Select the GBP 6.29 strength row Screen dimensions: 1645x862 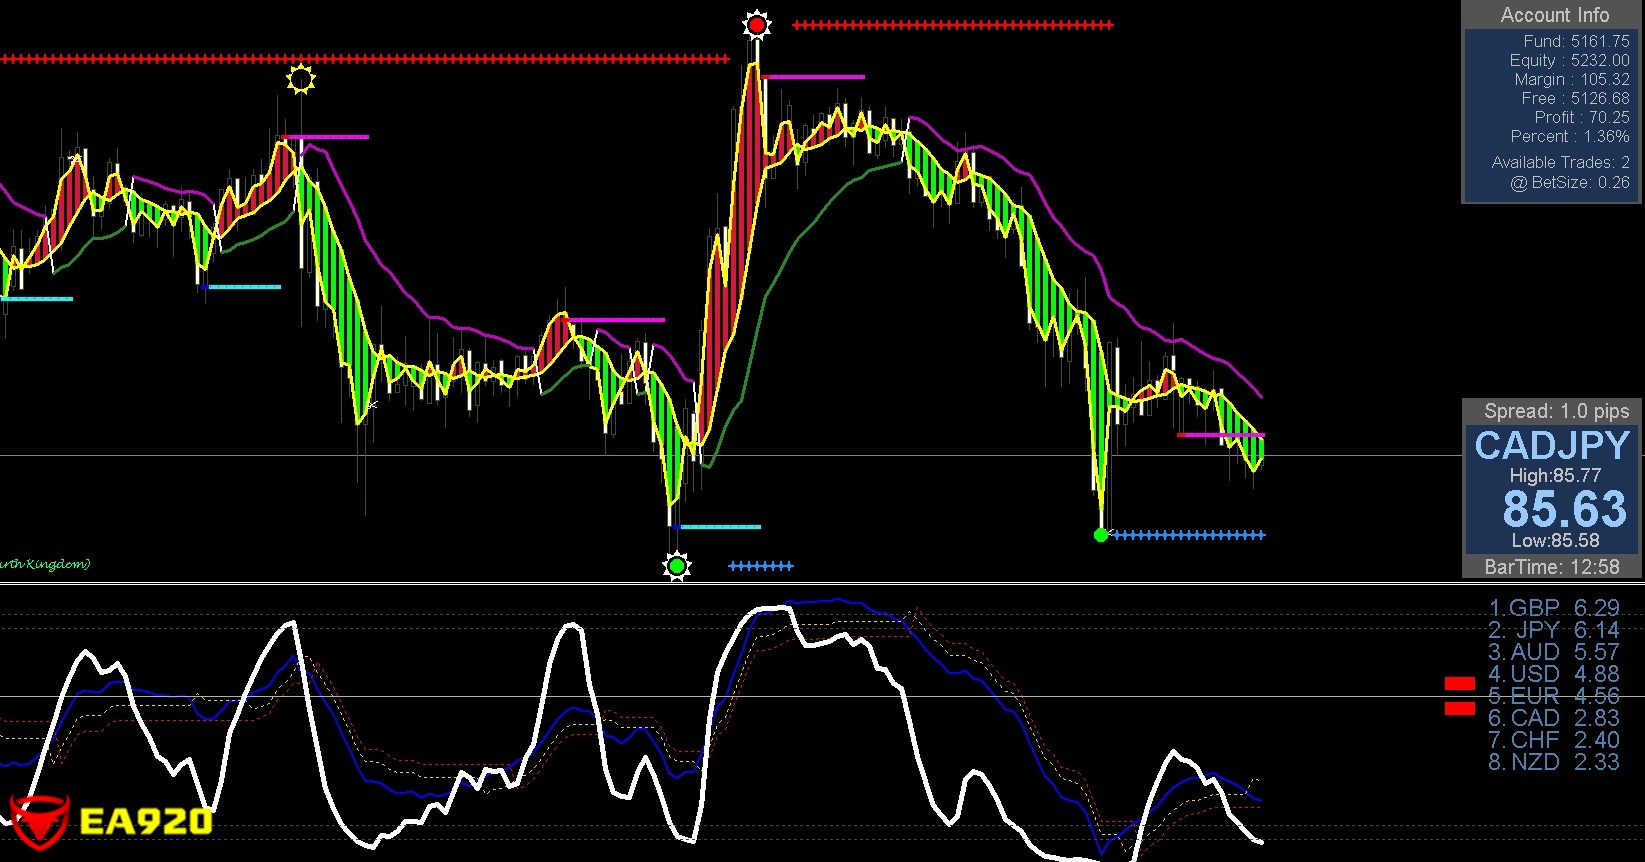pos(1553,608)
